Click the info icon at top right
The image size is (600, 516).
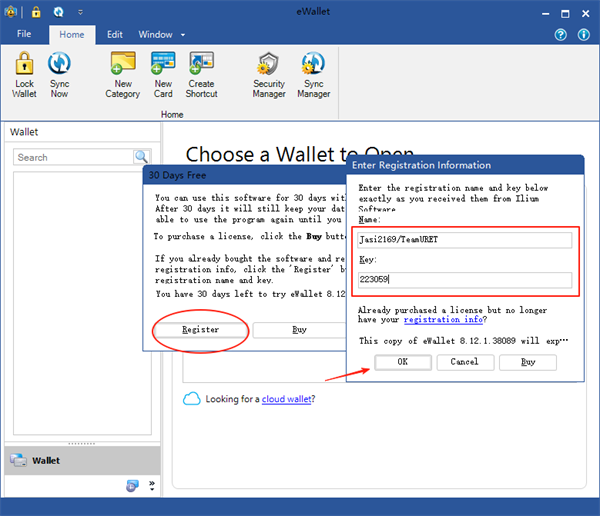pos(584,35)
